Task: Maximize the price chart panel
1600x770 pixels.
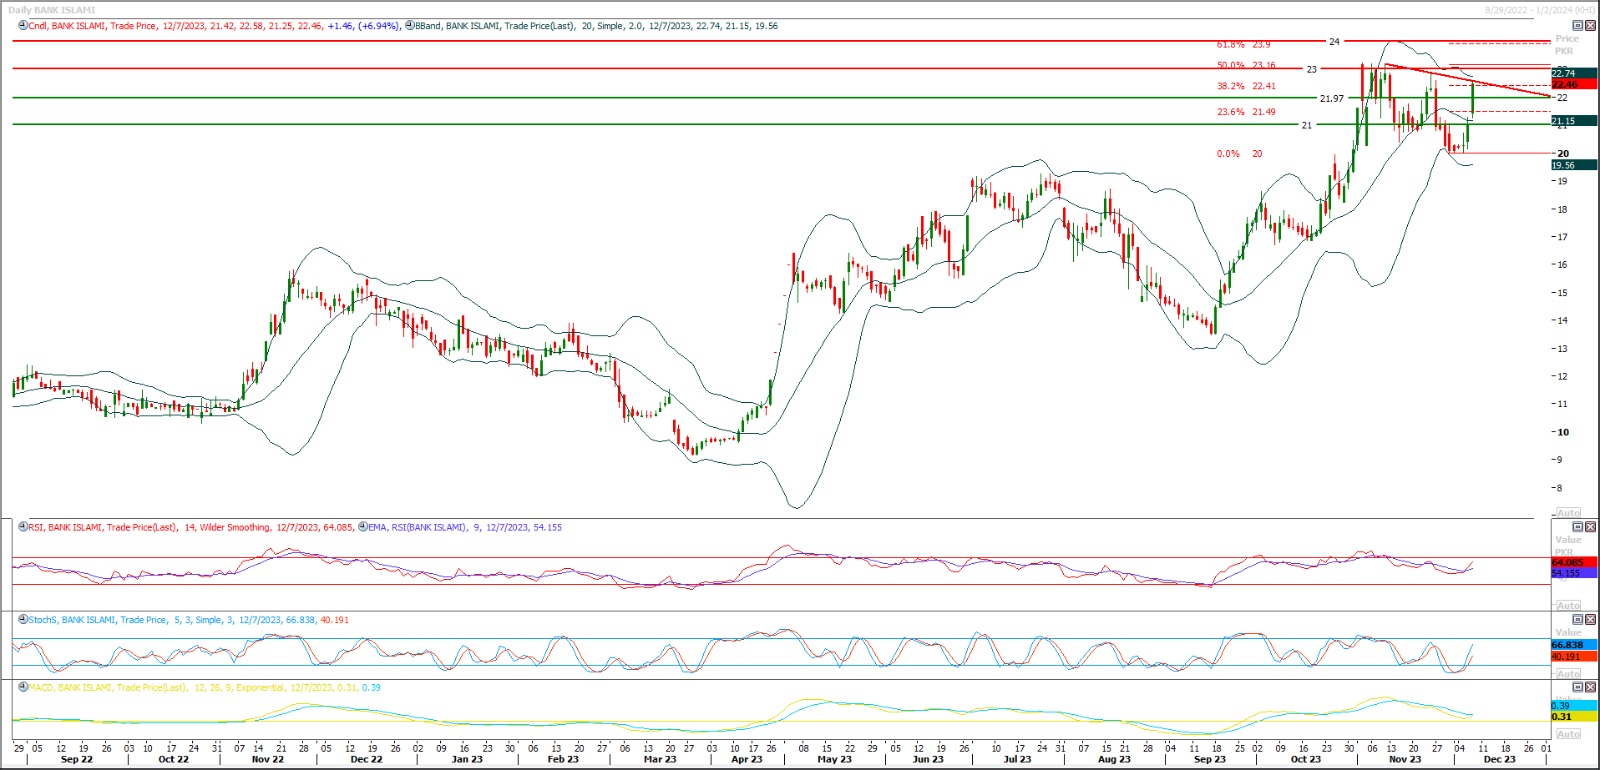Action: point(1578,25)
